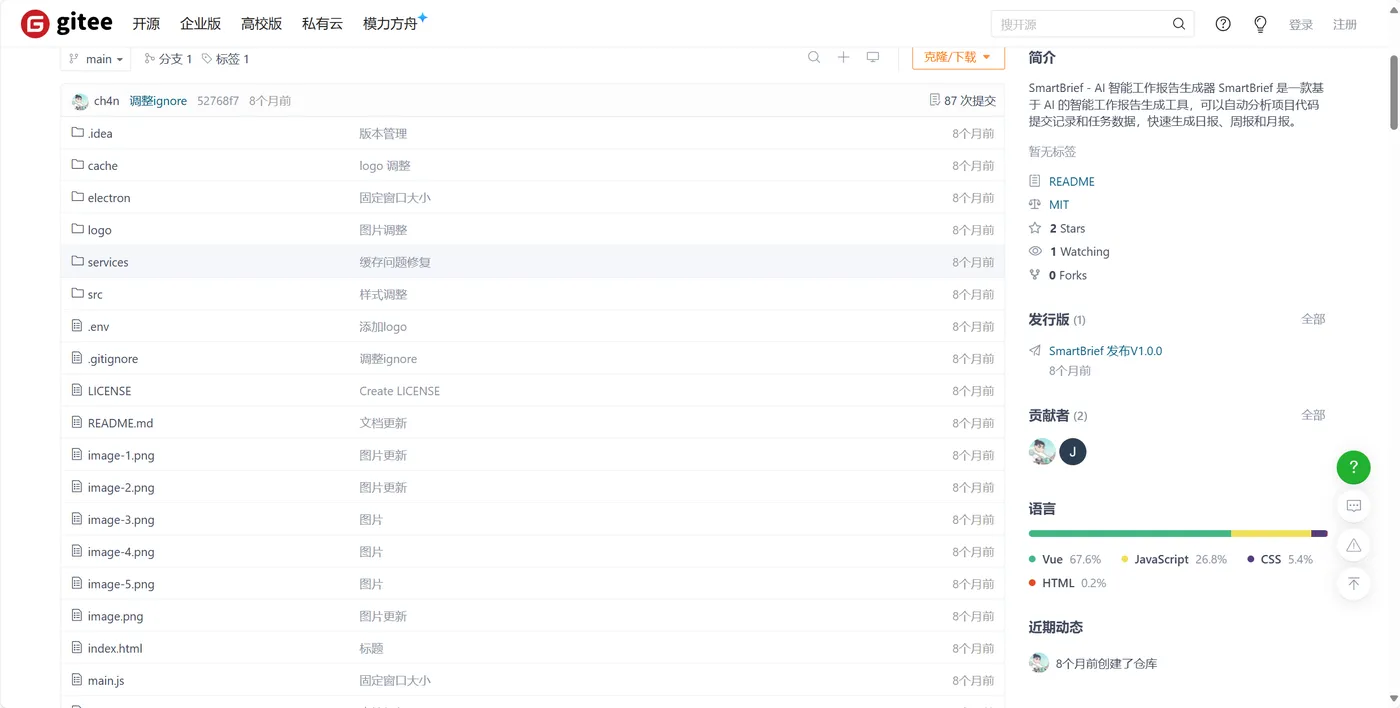This screenshot has height=708, width=1400.
Task: Click the 登录 link
Action: click(x=1301, y=25)
